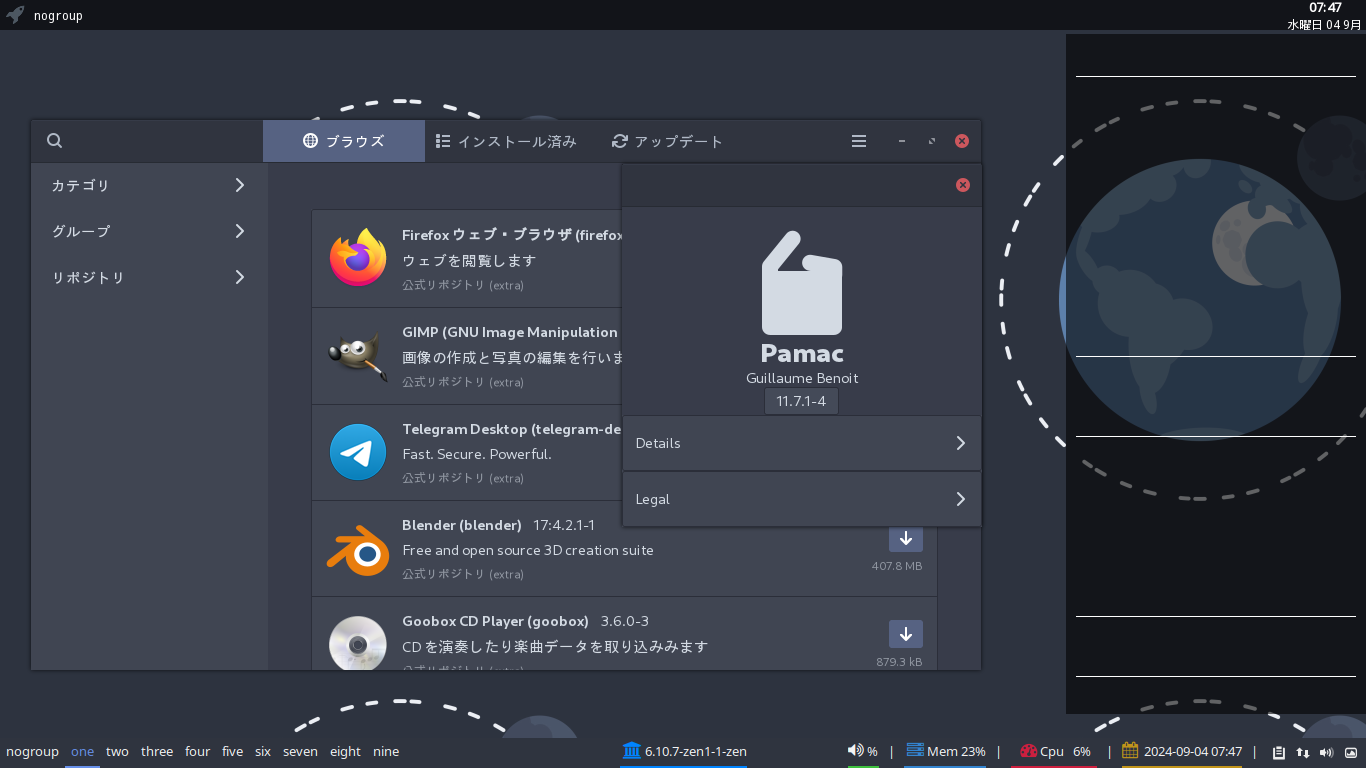Open the Blender (blender) package title
The width and height of the screenshot is (1366, 768).
tap(462, 525)
